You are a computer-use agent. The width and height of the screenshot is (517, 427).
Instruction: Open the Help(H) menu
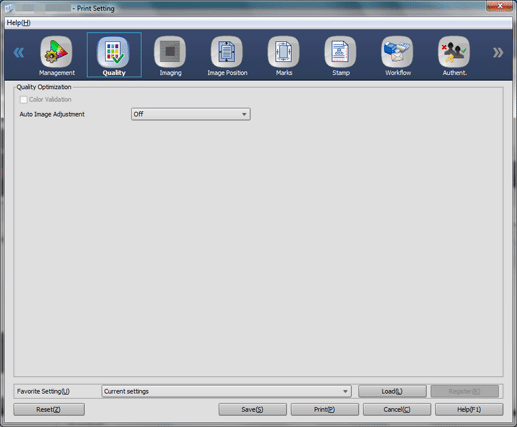pos(19,23)
